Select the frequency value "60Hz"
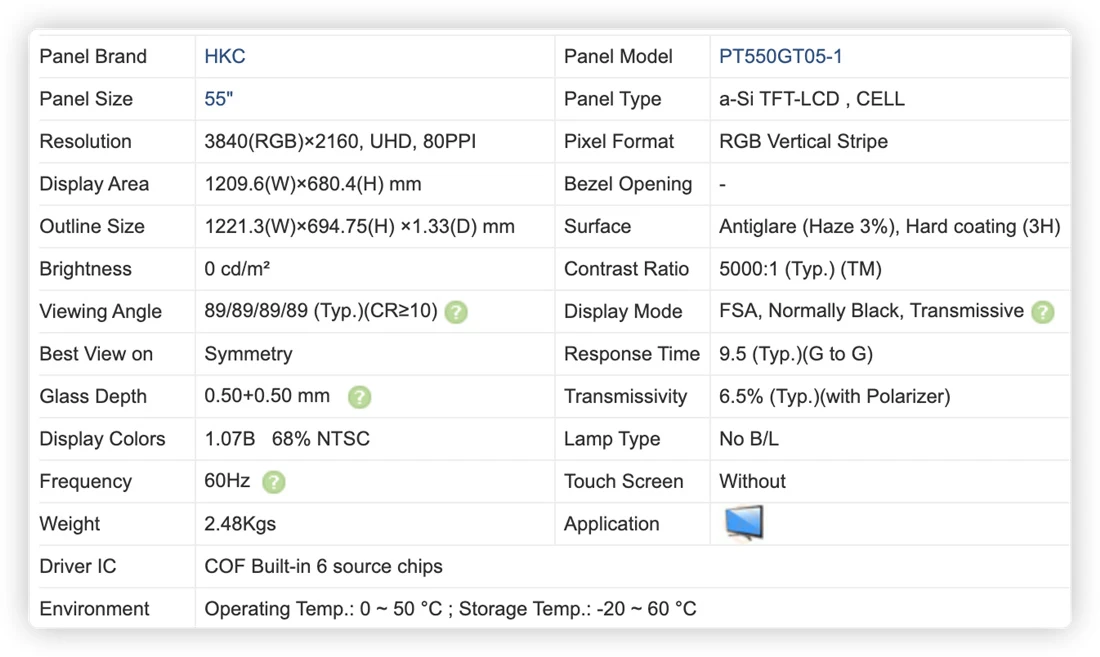 pyautogui.click(x=227, y=481)
